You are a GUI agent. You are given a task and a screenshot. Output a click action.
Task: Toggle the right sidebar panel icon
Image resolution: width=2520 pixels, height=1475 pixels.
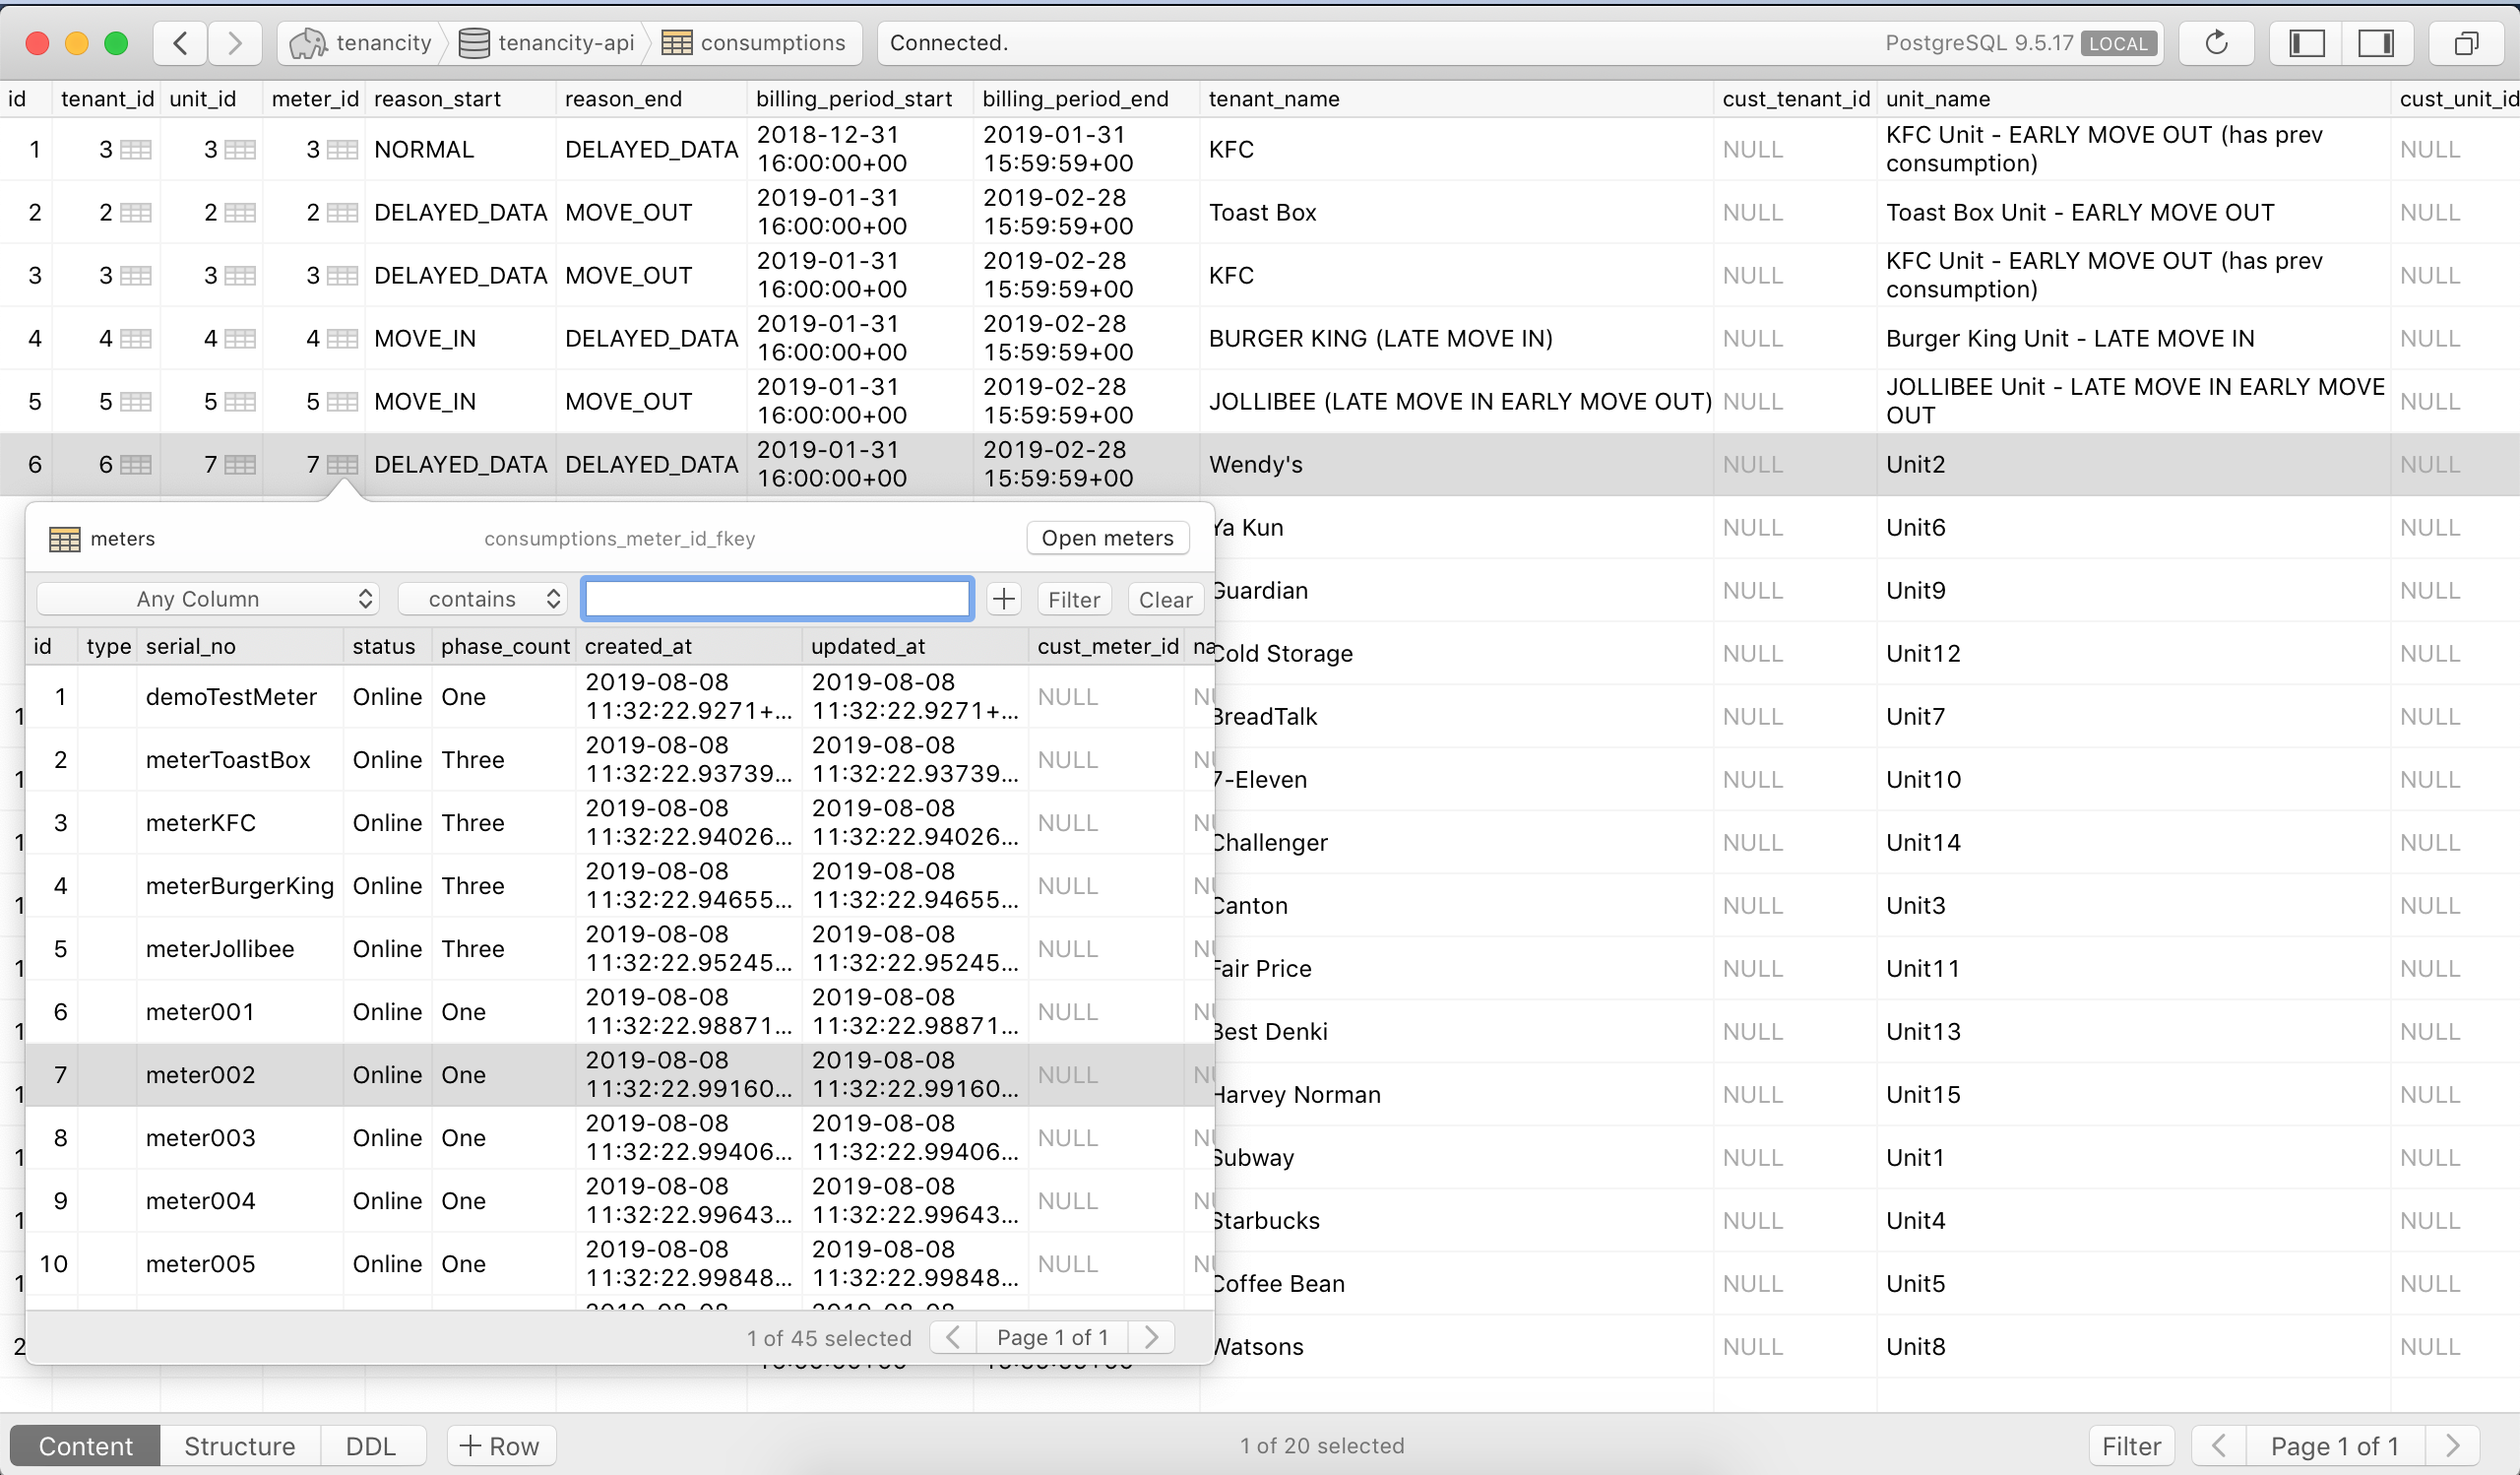[2375, 43]
